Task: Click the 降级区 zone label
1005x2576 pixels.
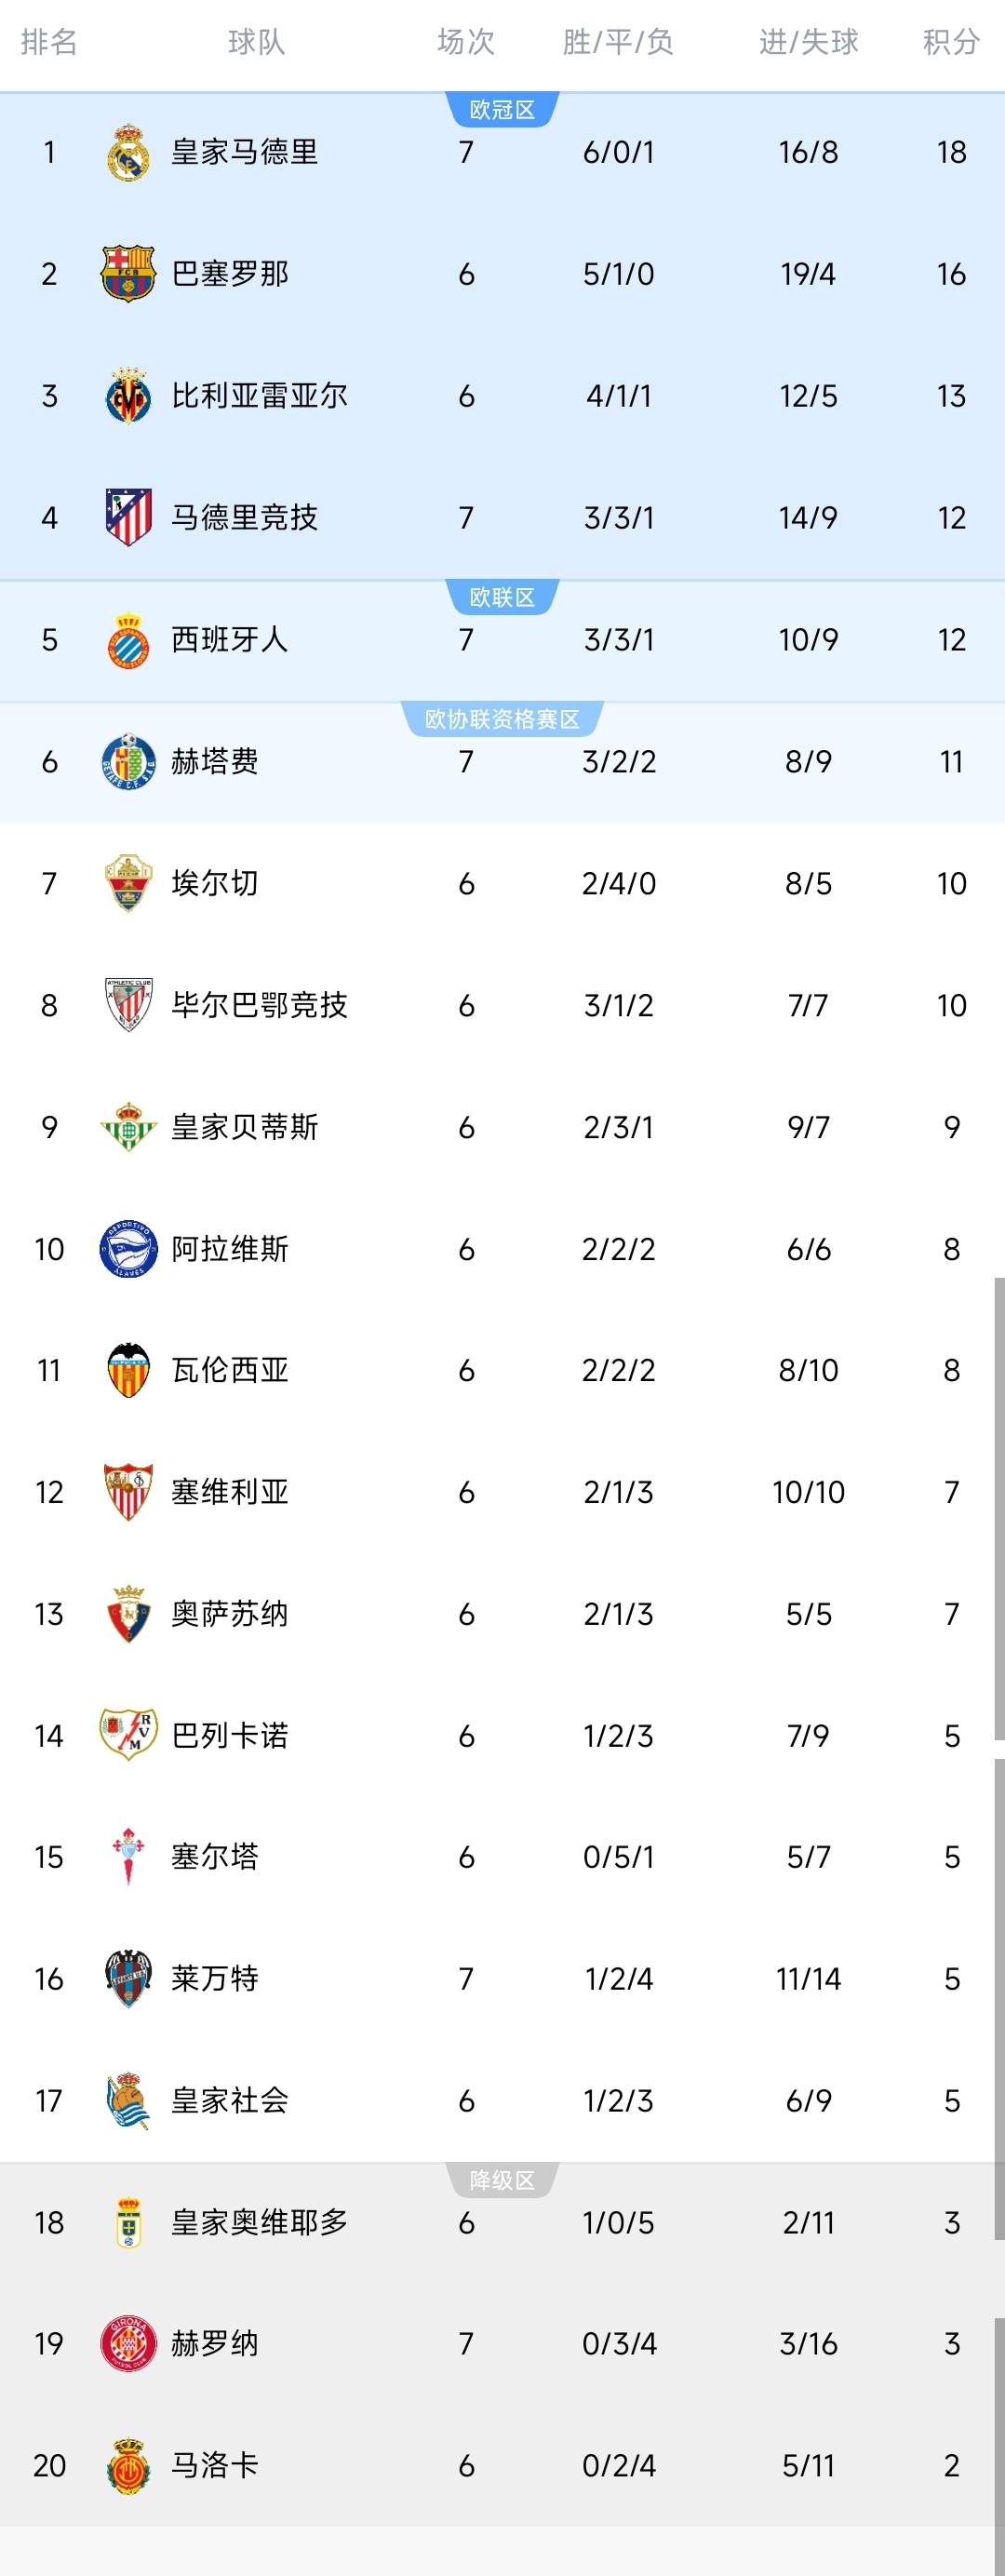Action: click(x=502, y=2181)
